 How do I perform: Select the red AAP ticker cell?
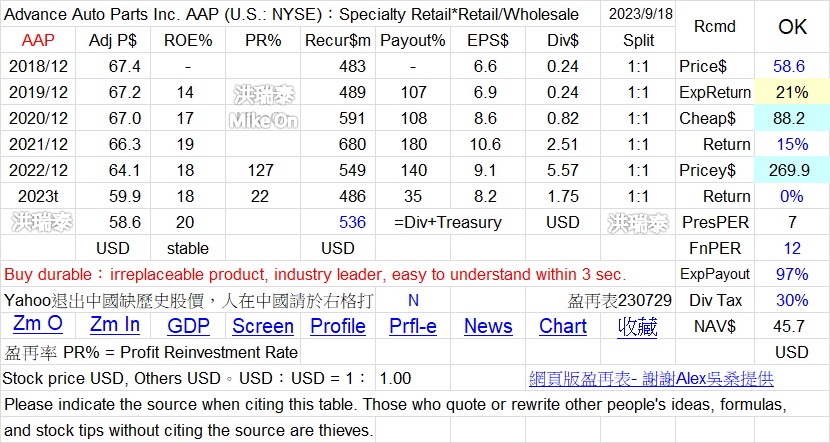pos(38,40)
